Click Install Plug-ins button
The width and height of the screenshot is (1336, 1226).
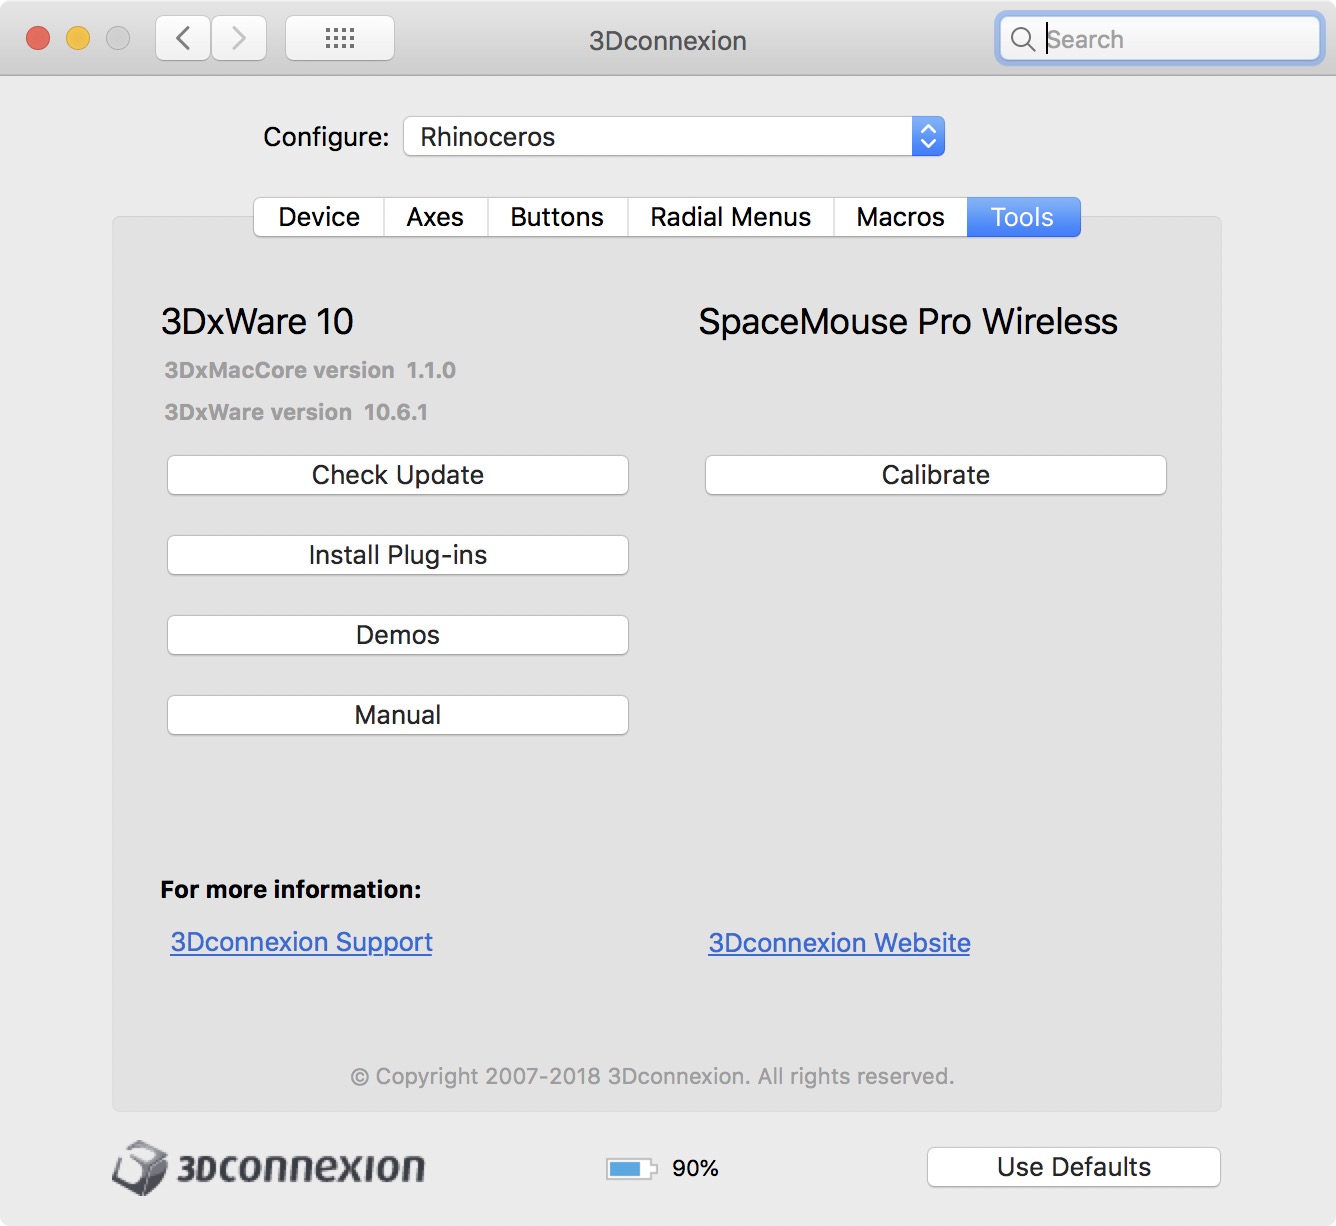tap(398, 555)
